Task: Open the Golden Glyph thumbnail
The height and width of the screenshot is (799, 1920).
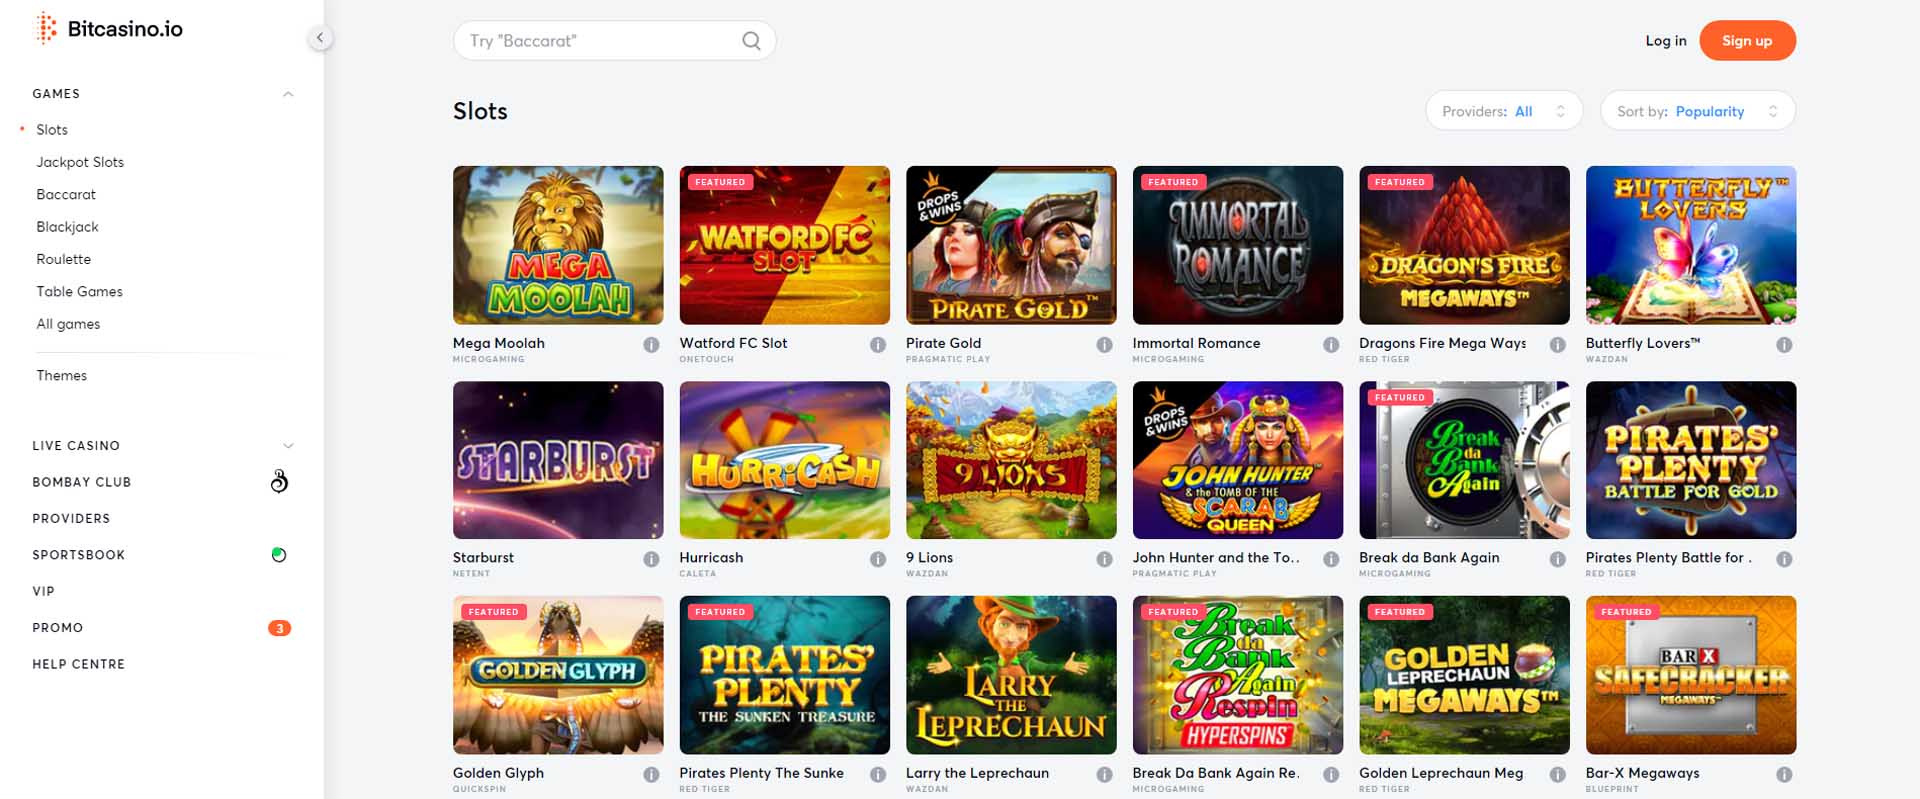Action: coord(558,675)
